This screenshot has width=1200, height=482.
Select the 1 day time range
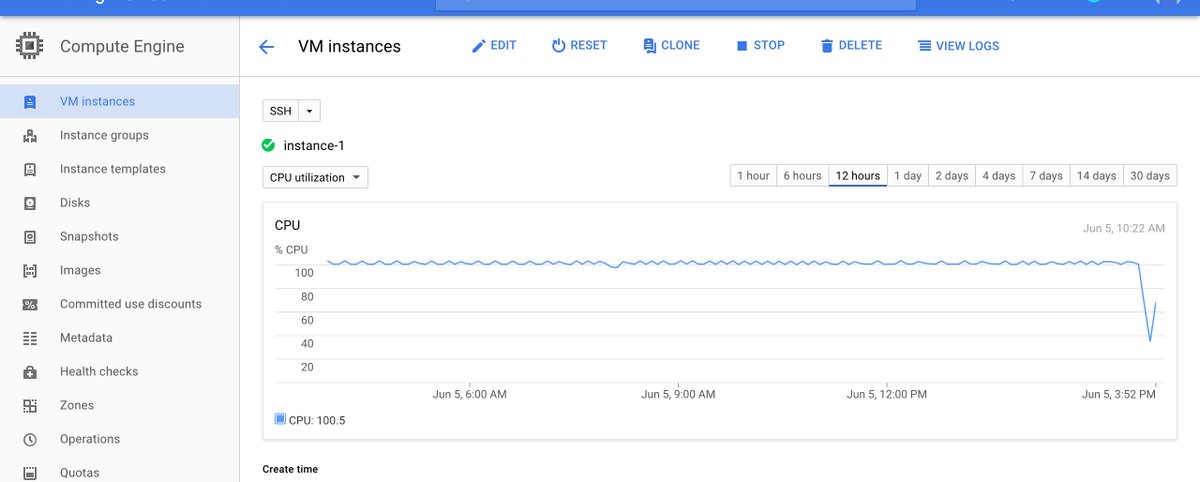click(x=908, y=176)
